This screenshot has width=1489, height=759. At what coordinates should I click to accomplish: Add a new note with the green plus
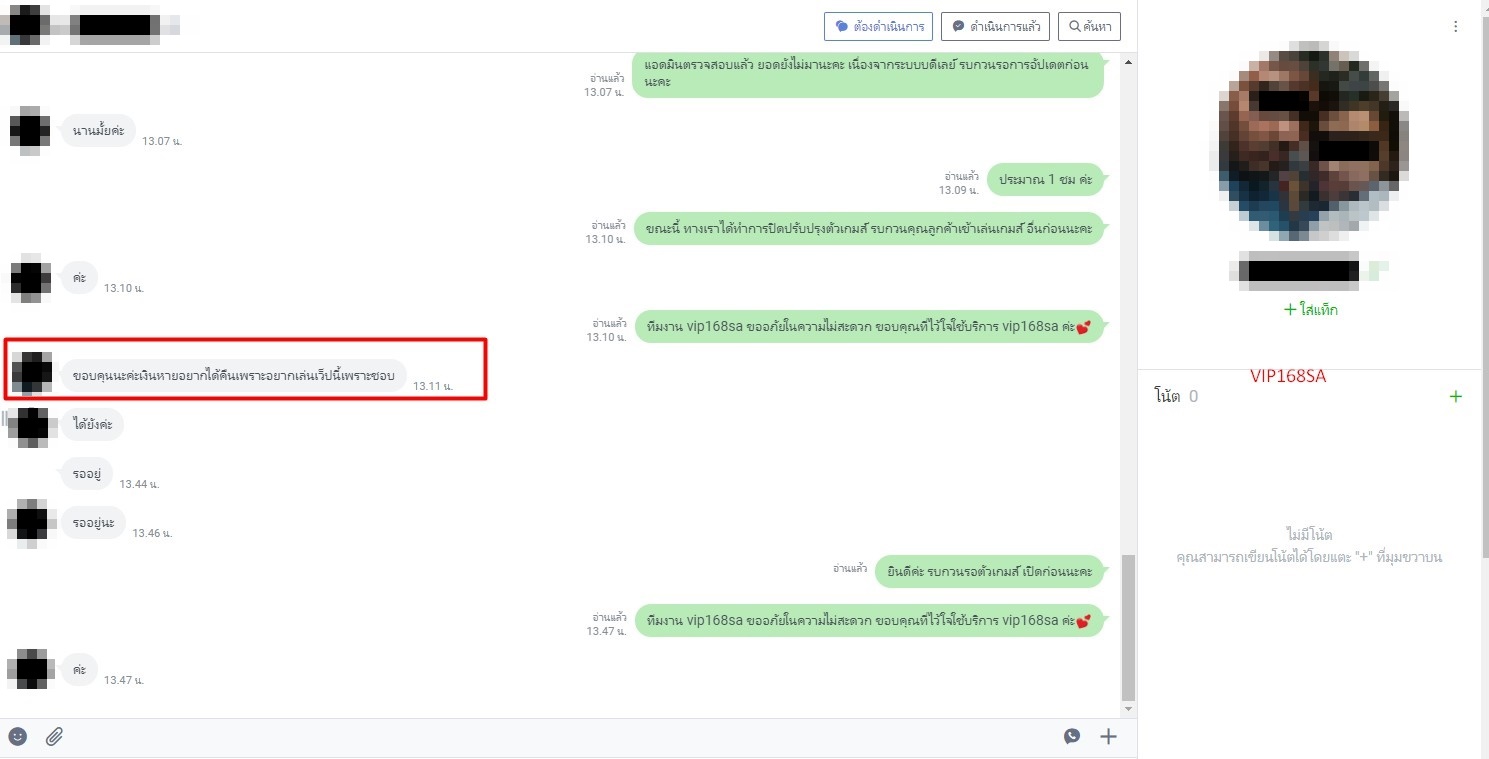pyautogui.click(x=1455, y=397)
